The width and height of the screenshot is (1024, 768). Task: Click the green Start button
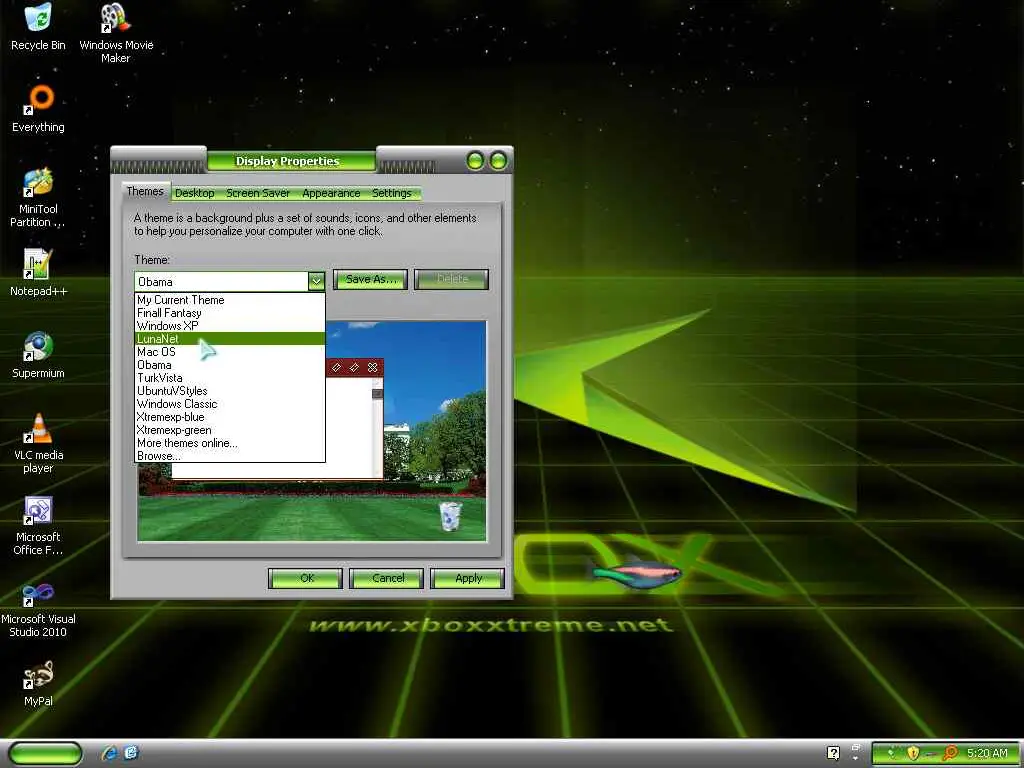45,753
